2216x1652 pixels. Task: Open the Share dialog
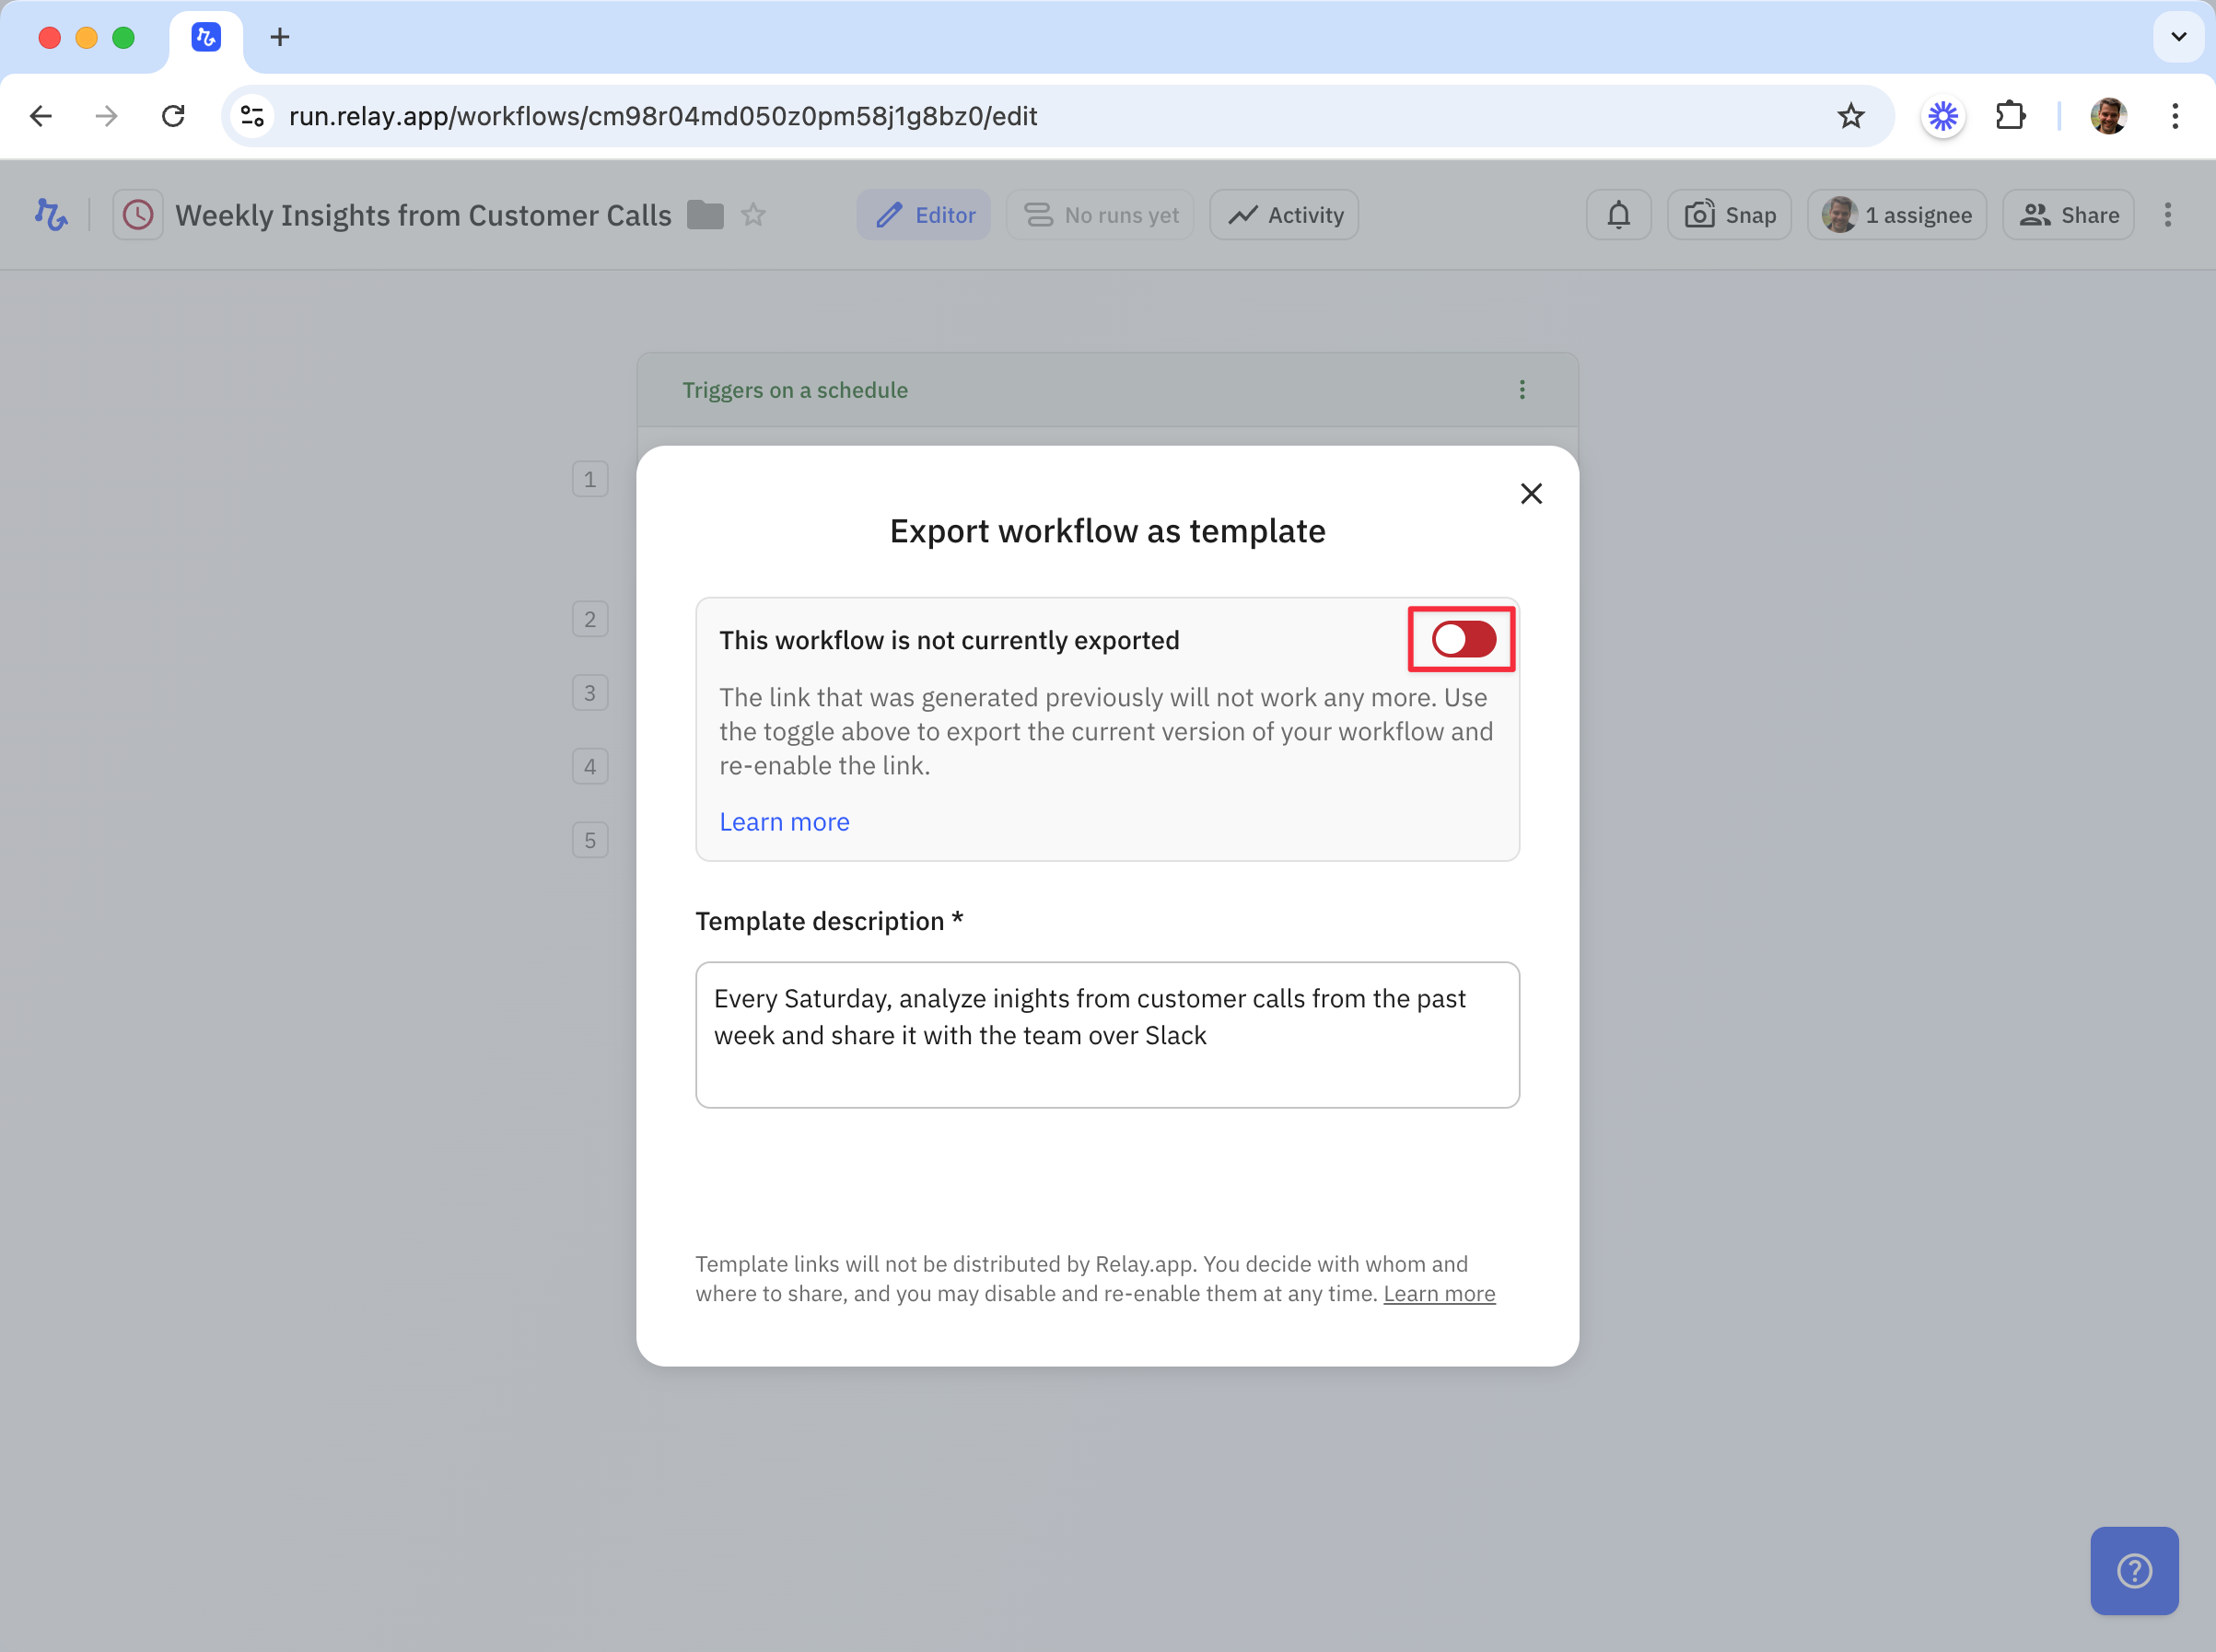pyautogui.click(x=2068, y=215)
